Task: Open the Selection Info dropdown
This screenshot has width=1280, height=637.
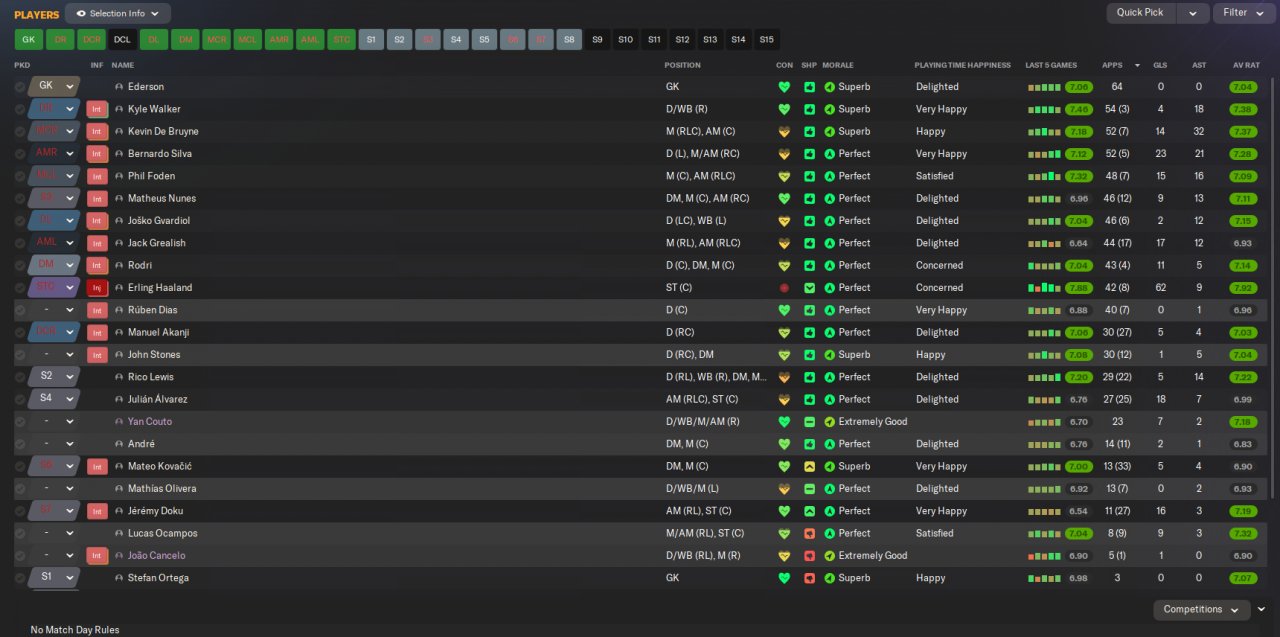Action: coord(118,13)
